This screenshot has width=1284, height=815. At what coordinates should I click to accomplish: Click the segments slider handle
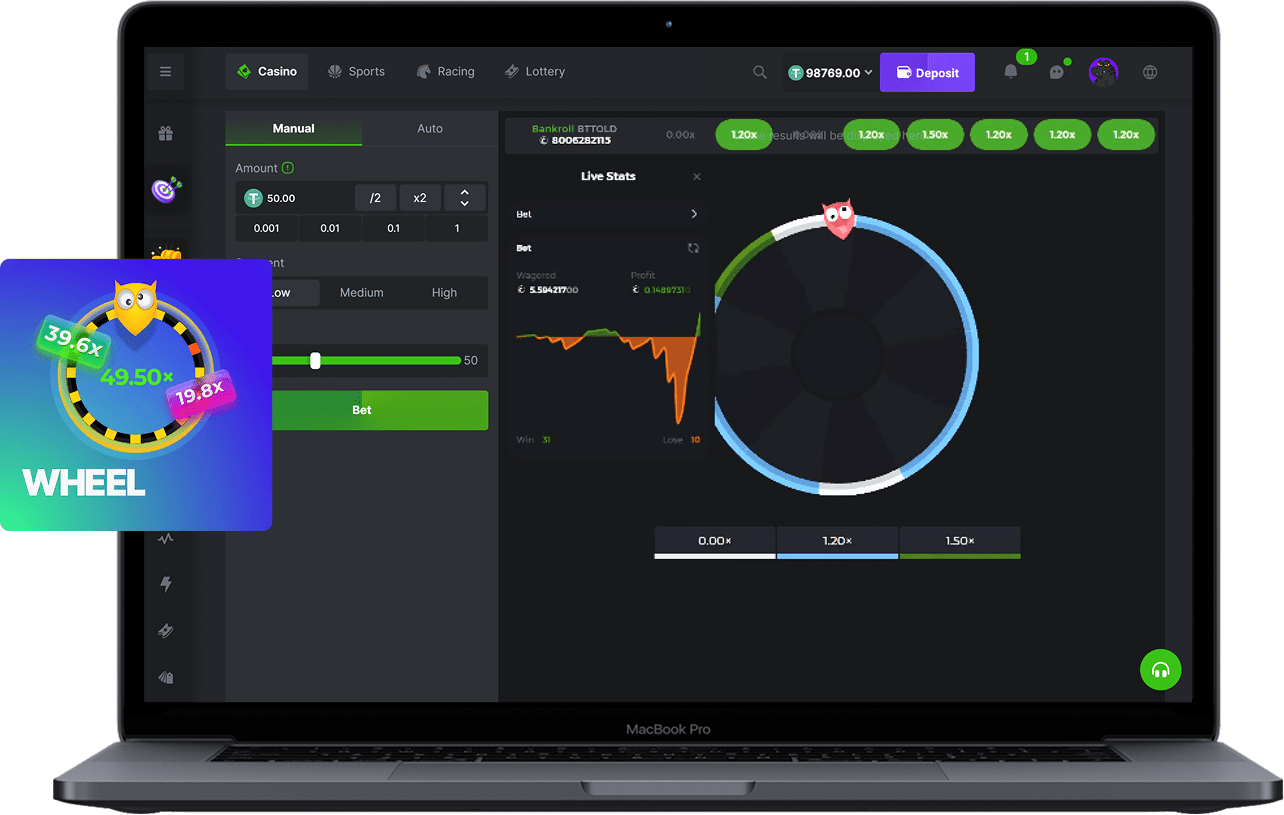point(315,361)
